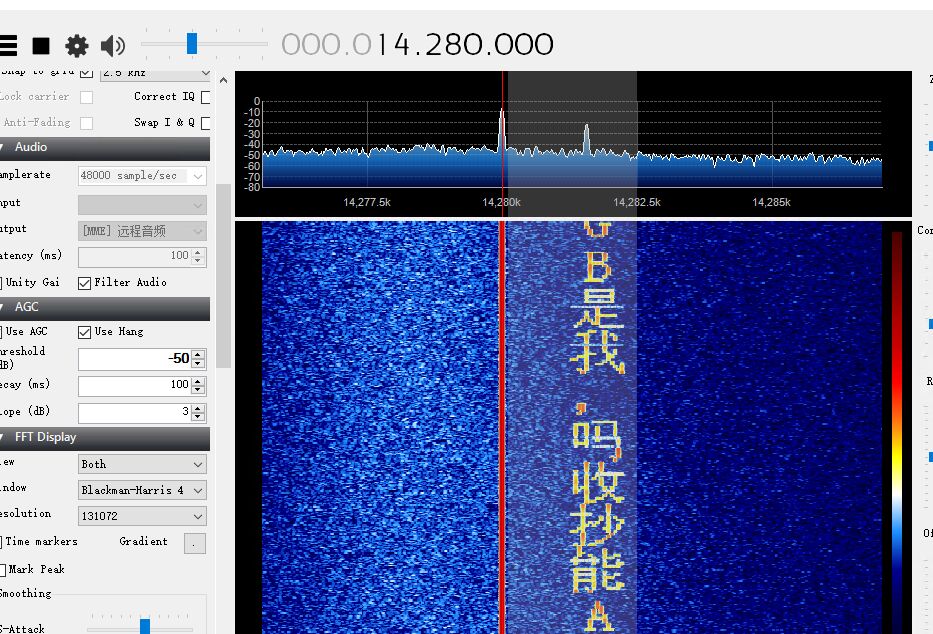Toggle the Anti-Fading checkbox
Viewport: 933px width, 634px height.
coord(86,123)
